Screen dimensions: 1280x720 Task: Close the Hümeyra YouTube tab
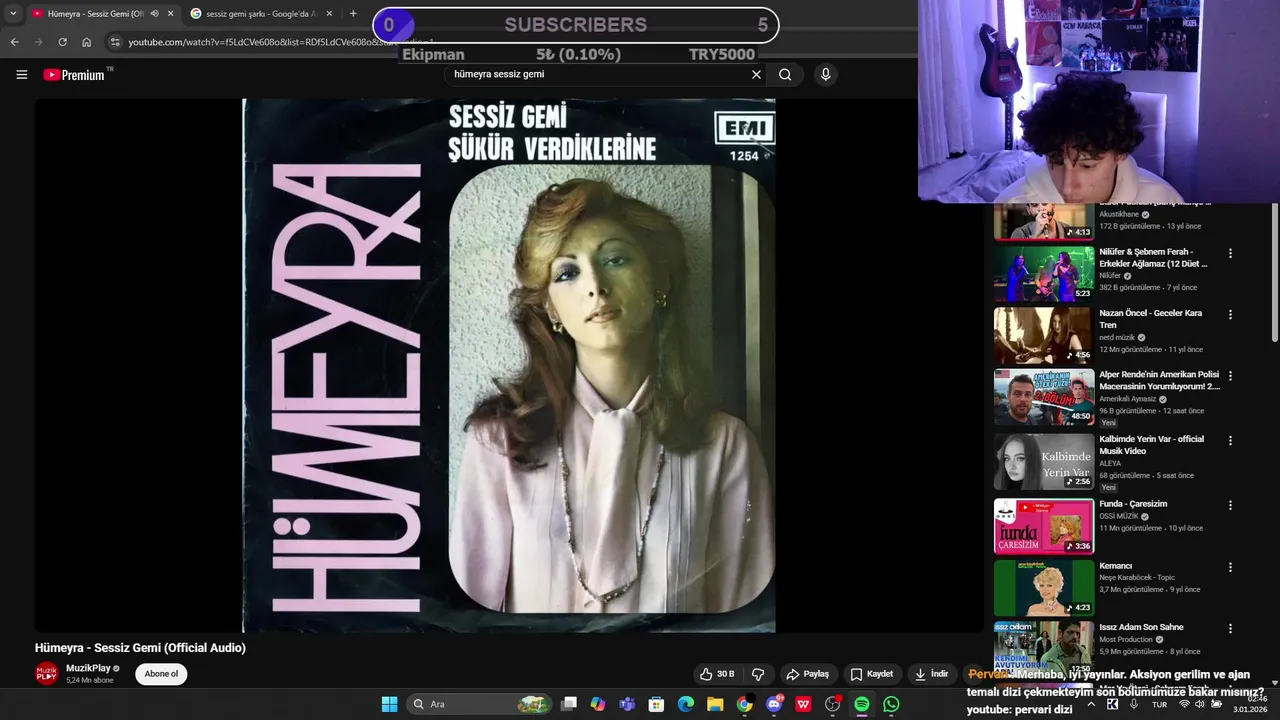tap(170, 14)
